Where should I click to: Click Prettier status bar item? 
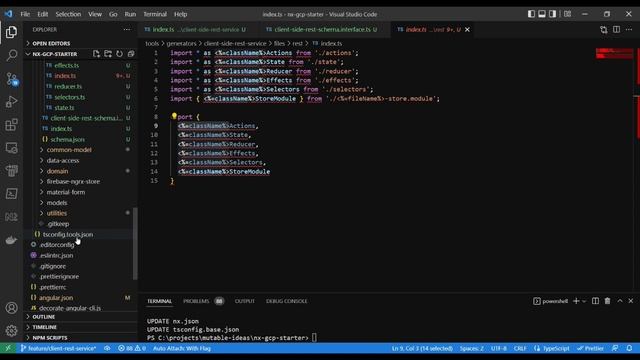coord(590,348)
